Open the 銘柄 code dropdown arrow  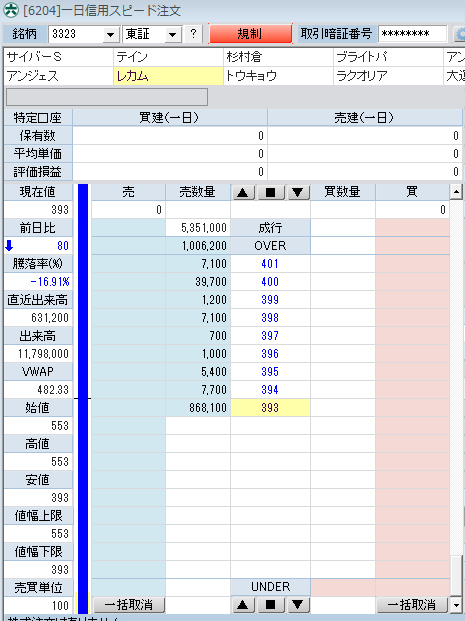click(x=111, y=34)
